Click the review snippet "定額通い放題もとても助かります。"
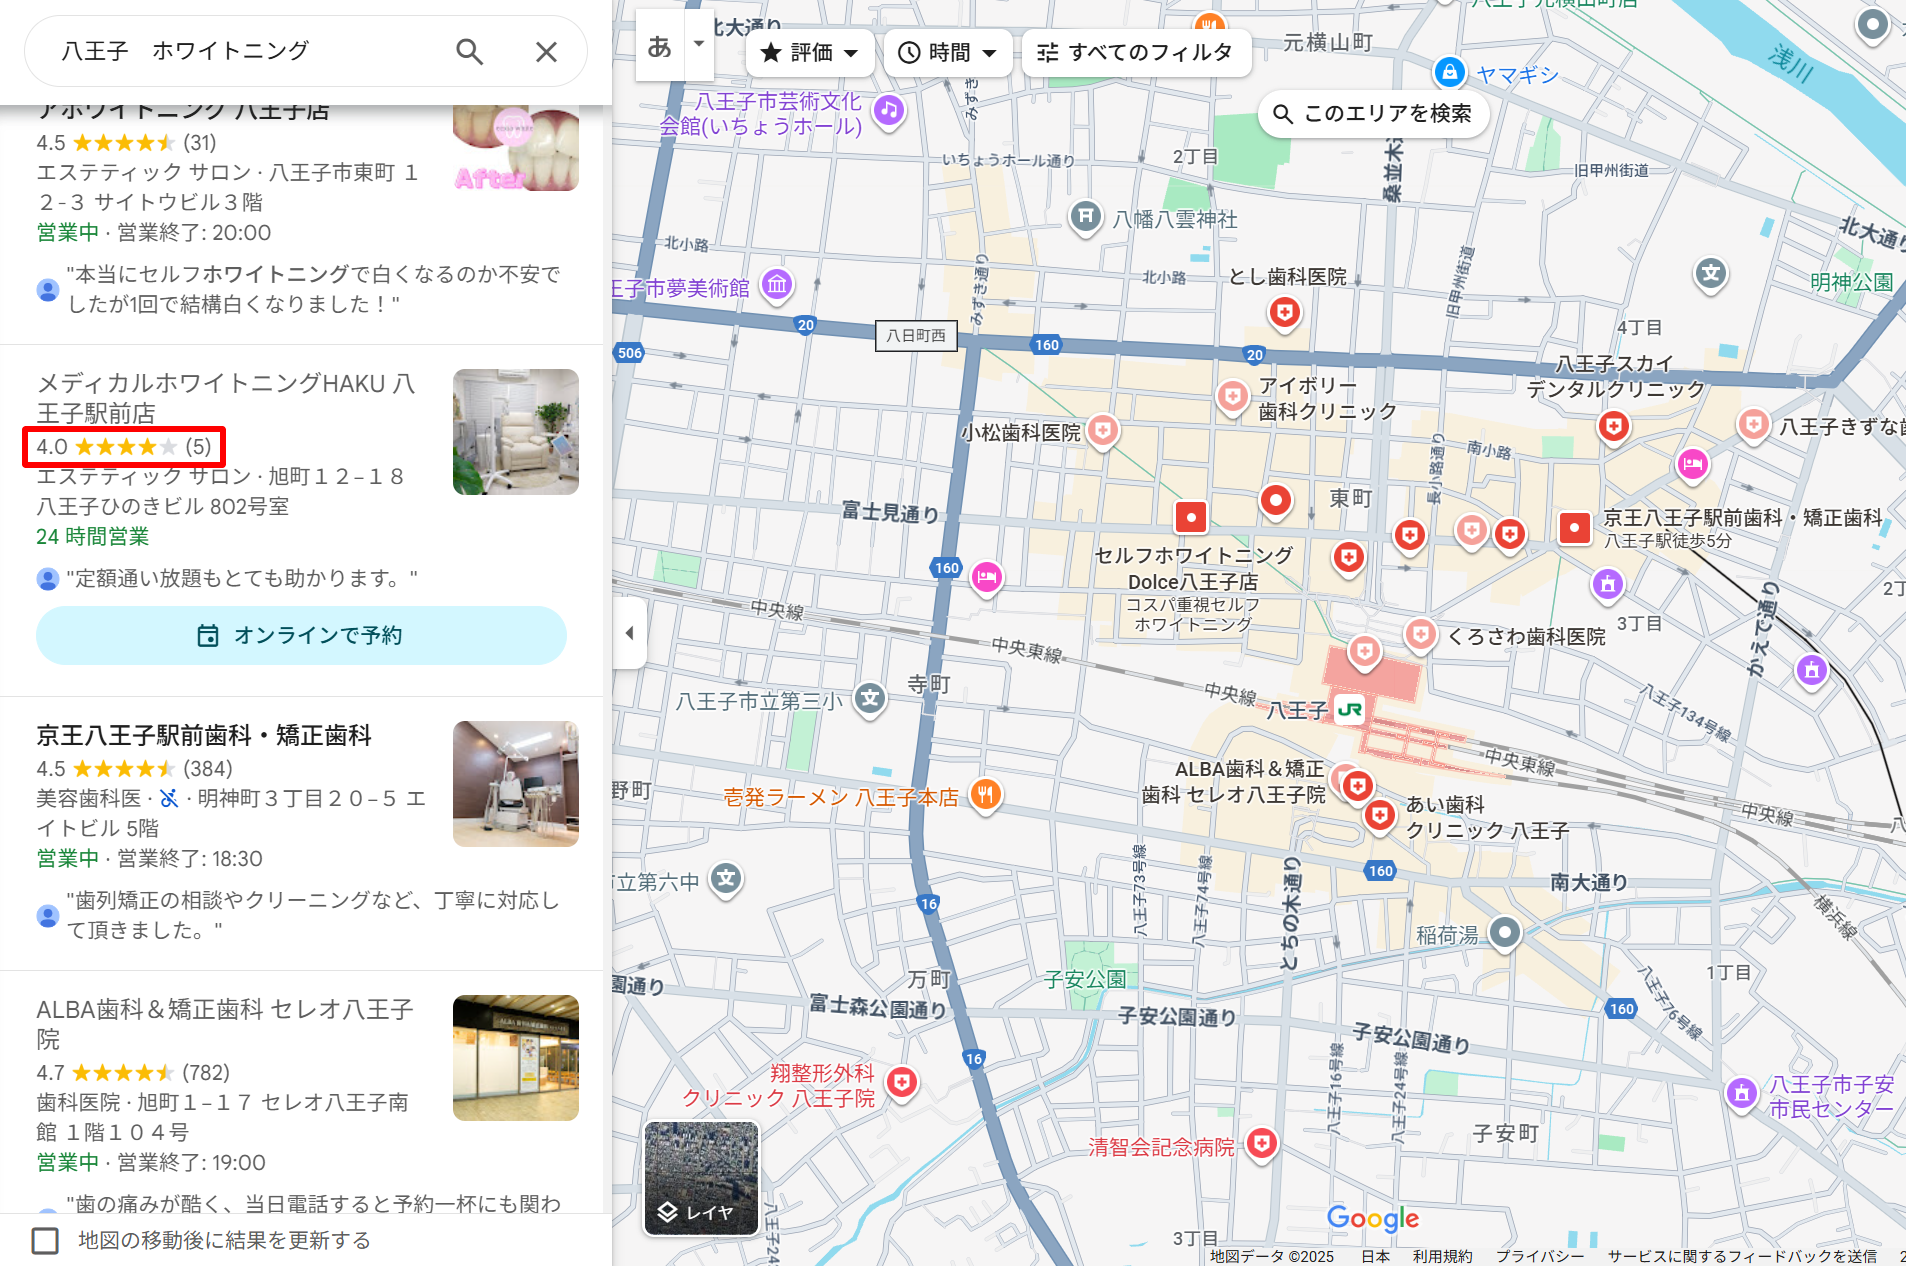 click(x=242, y=578)
